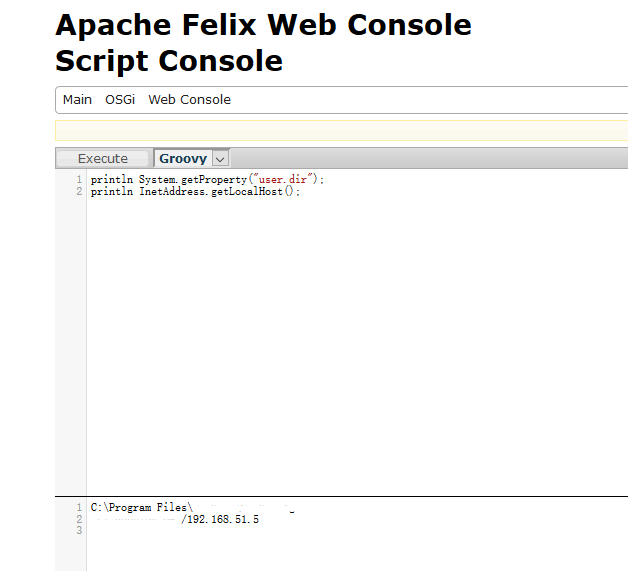This screenshot has height=571, width=628.
Task: Open the Web Console menu
Action: pos(189,100)
